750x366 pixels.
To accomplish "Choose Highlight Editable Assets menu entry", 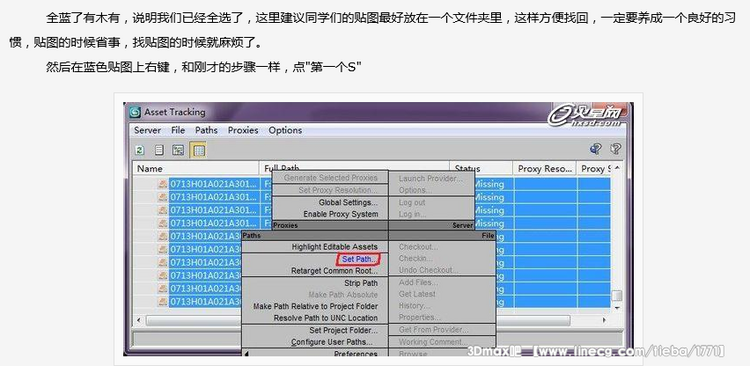I will 334,247.
